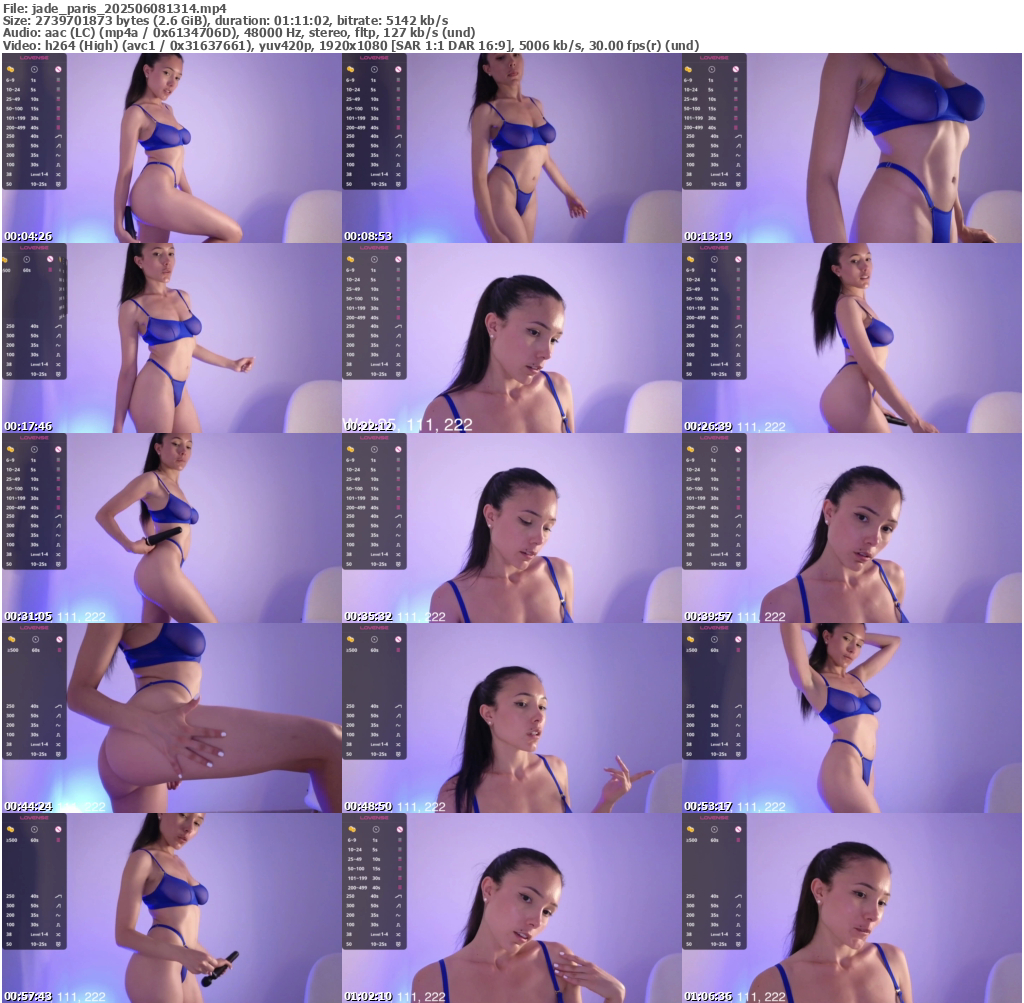1024x1003 pixels.
Task: Click the yellow coin icon in the 00:35:32 frame
Action: tap(352, 450)
